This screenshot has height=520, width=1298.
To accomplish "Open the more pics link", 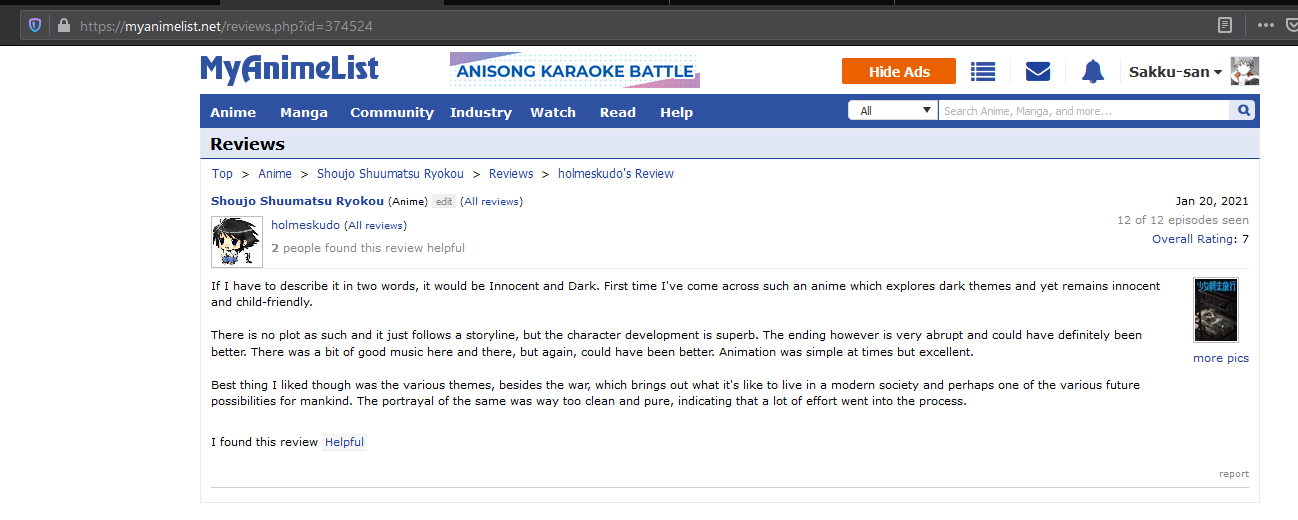I will tap(1221, 358).
